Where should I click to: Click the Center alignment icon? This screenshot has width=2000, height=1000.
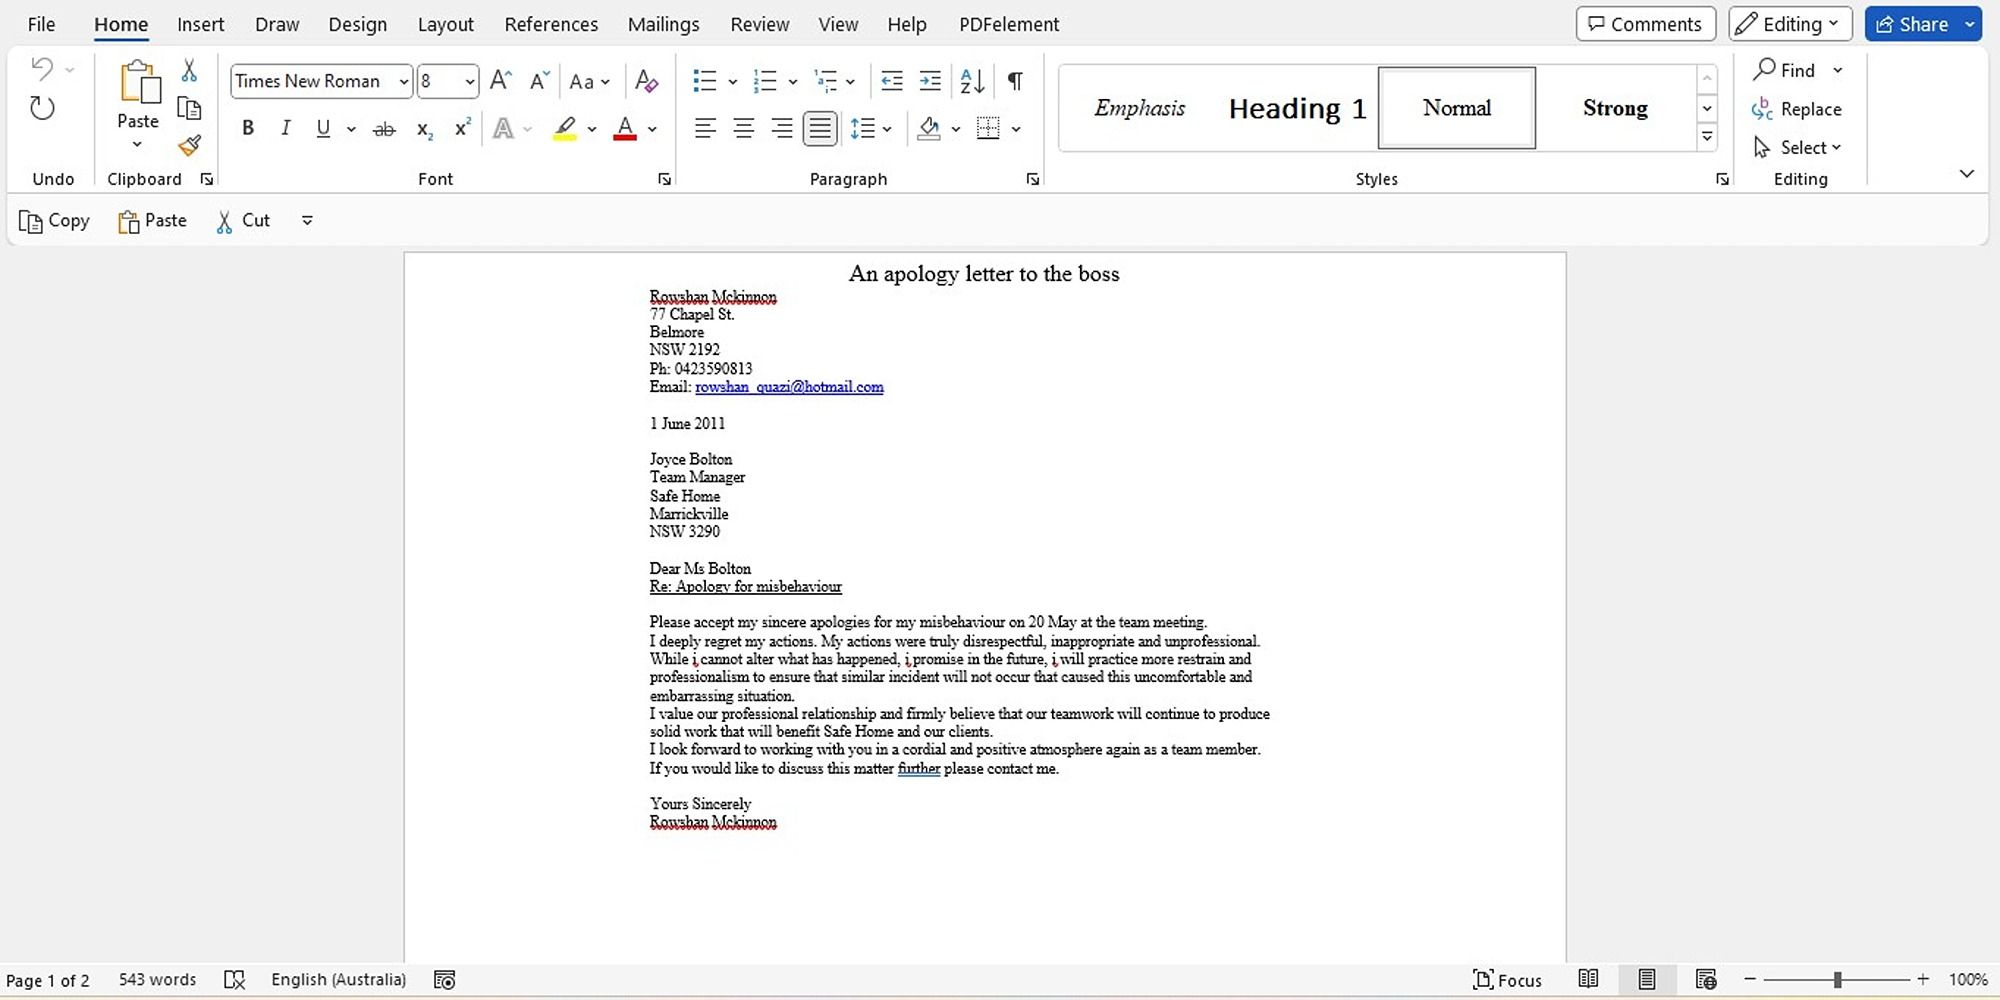pyautogui.click(x=744, y=128)
